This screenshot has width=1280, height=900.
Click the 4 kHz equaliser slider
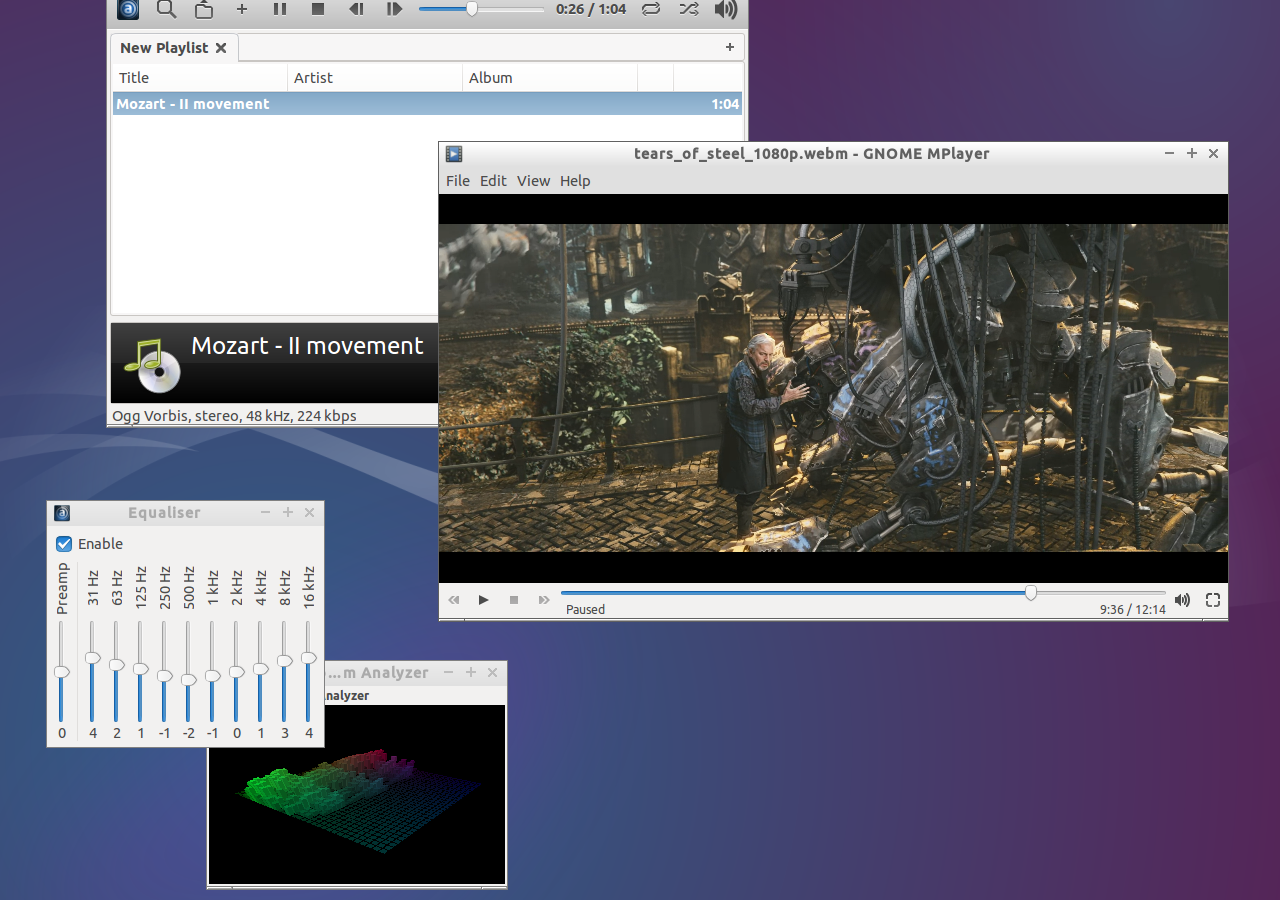point(260,672)
